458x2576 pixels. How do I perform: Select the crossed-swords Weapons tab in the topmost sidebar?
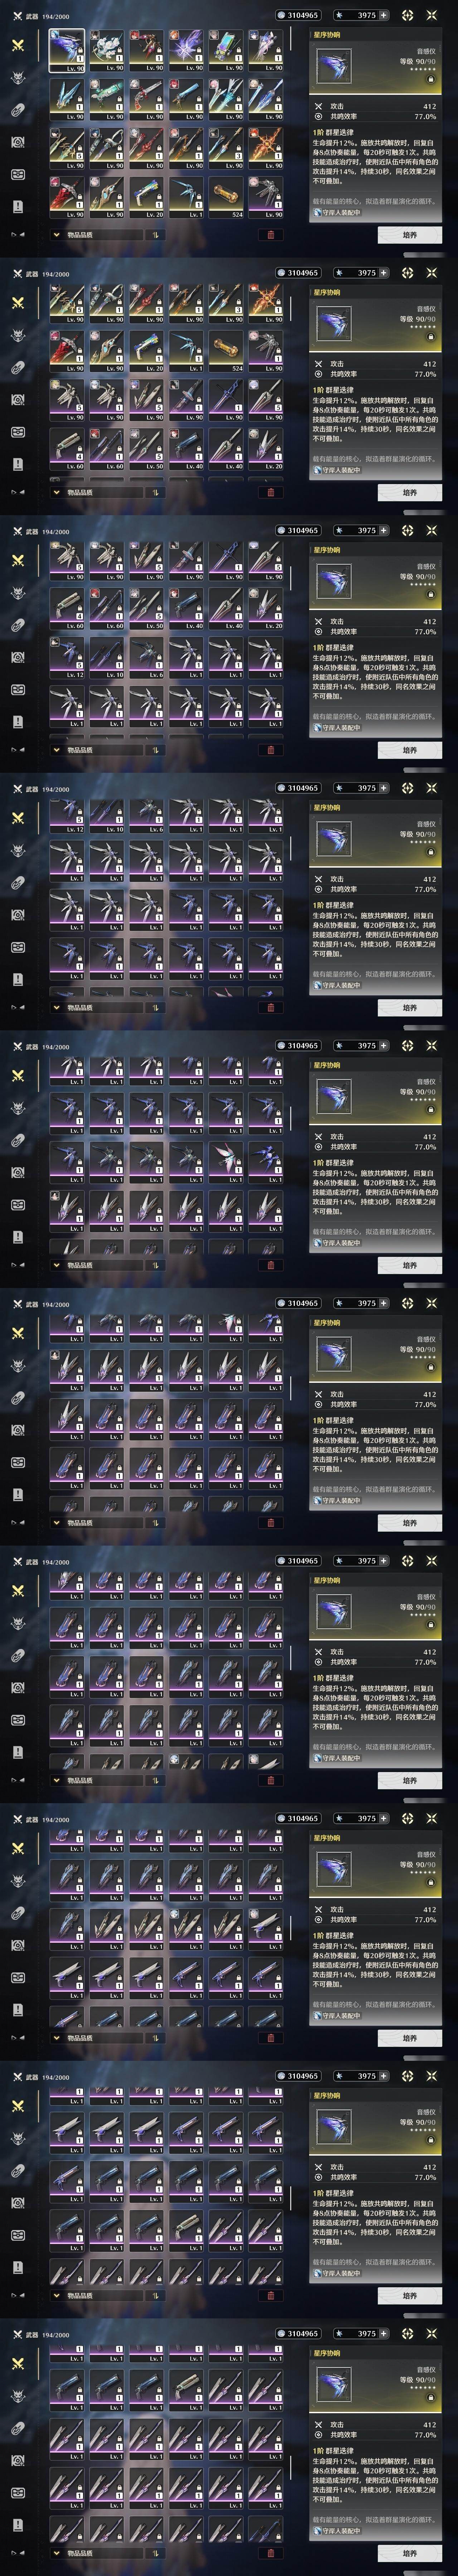pyautogui.click(x=17, y=45)
